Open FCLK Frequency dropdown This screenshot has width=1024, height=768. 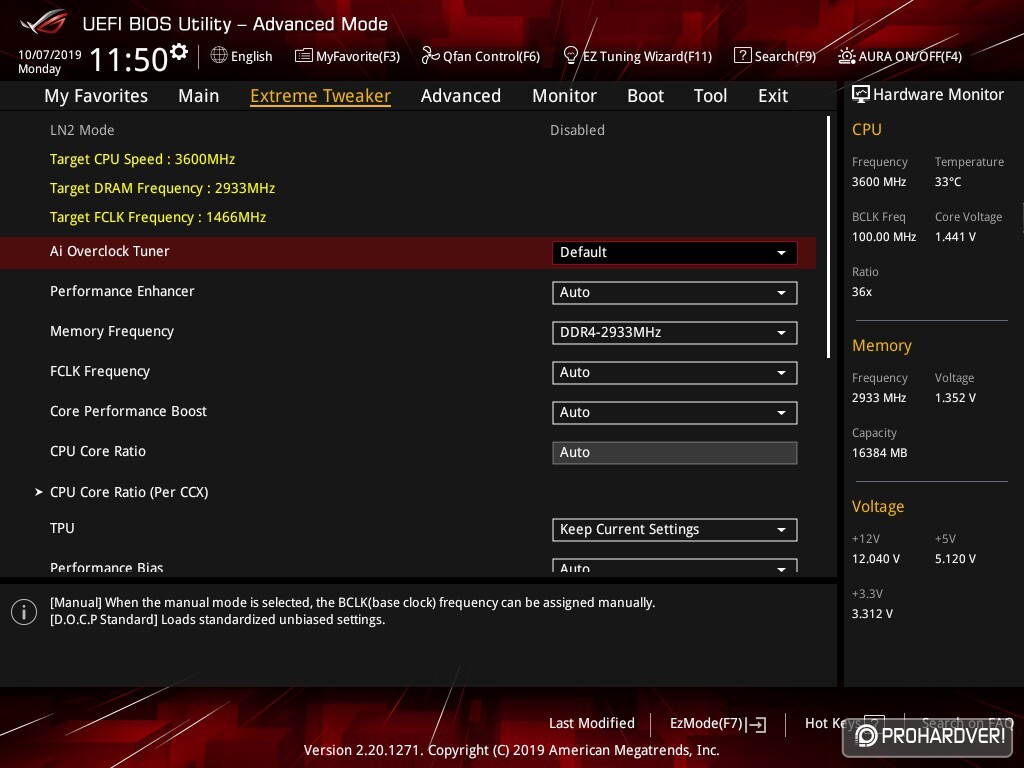coord(674,372)
